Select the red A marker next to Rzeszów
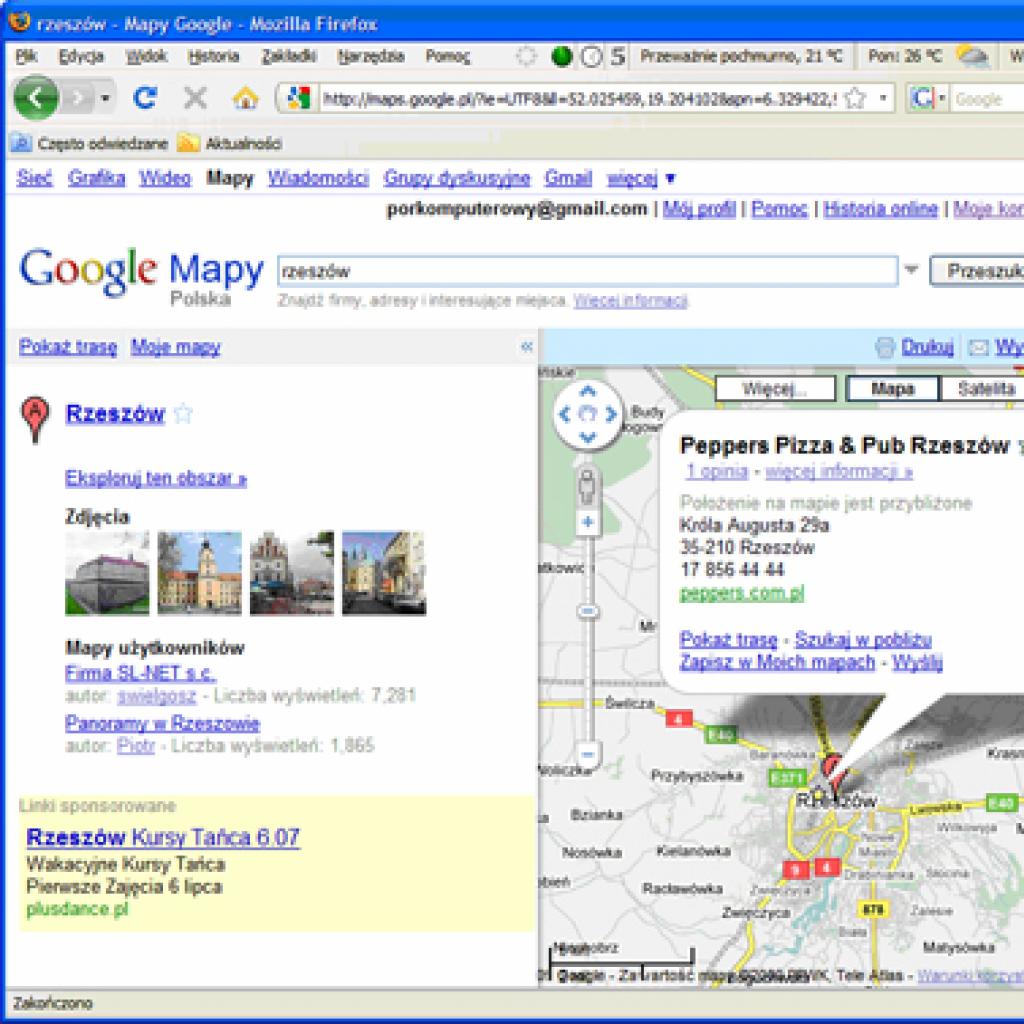The width and height of the screenshot is (1024, 1024). point(35,419)
